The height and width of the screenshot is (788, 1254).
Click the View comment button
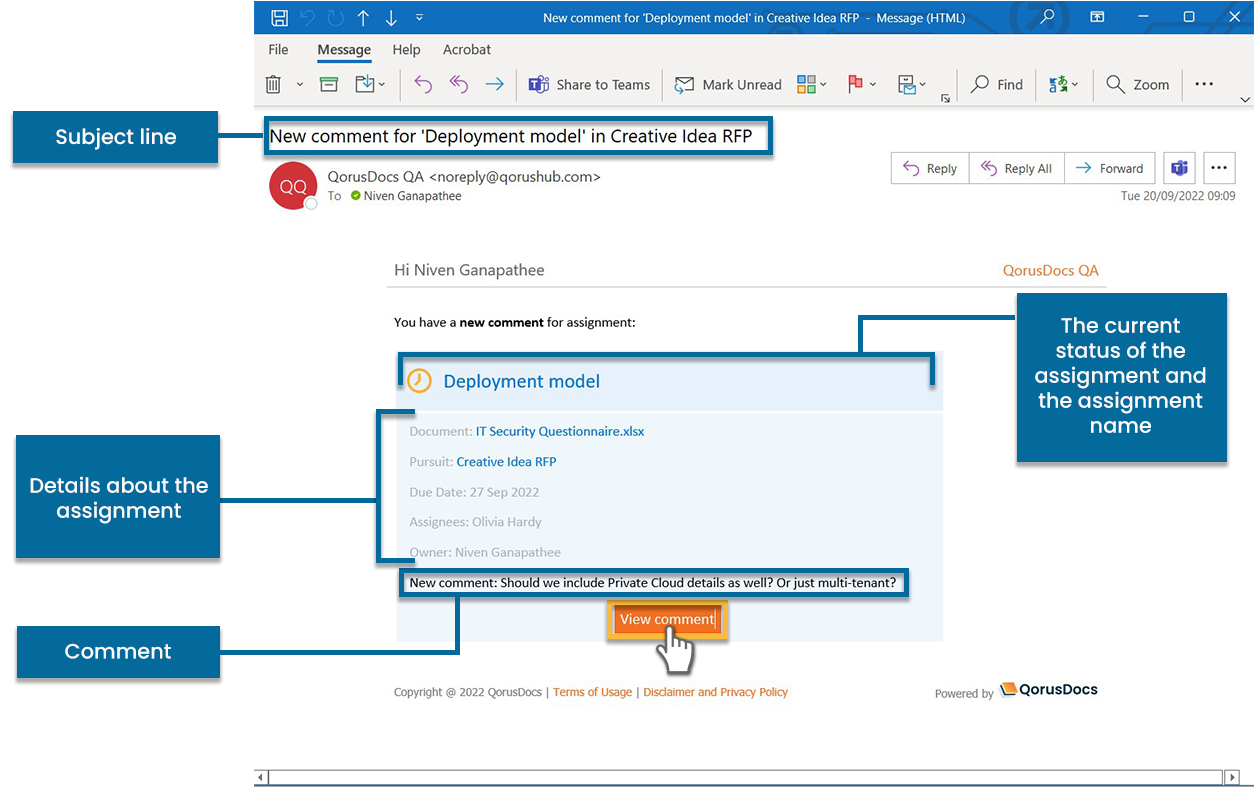point(667,620)
